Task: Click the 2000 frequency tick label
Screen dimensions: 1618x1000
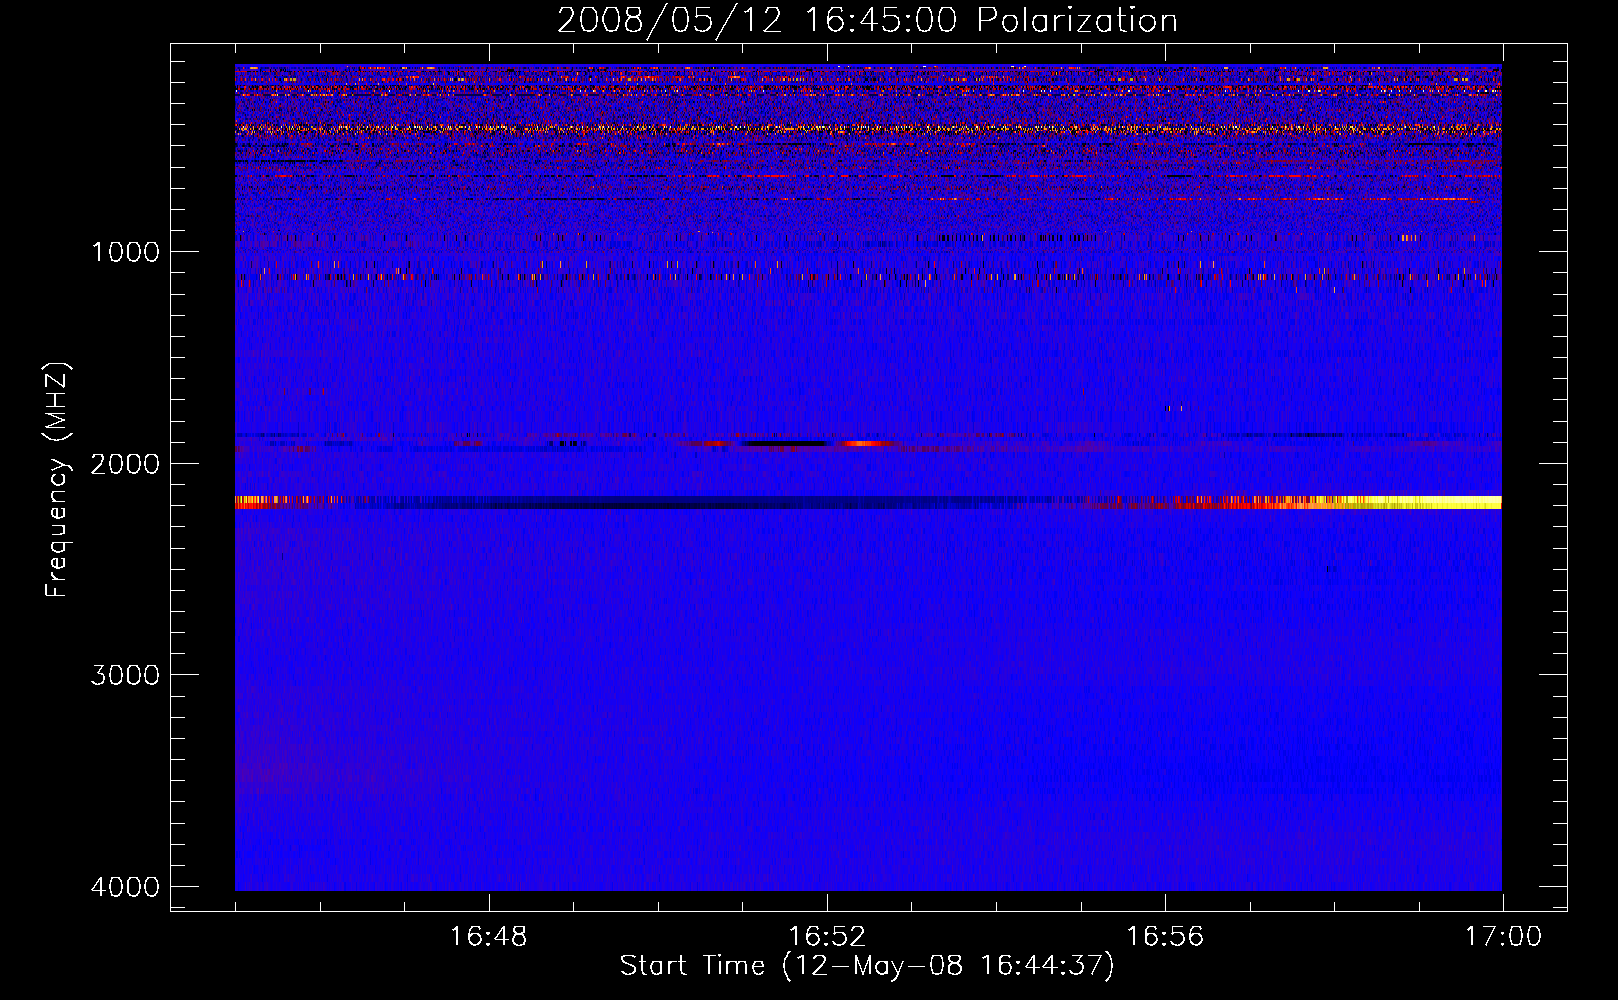Action: [126, 463]
